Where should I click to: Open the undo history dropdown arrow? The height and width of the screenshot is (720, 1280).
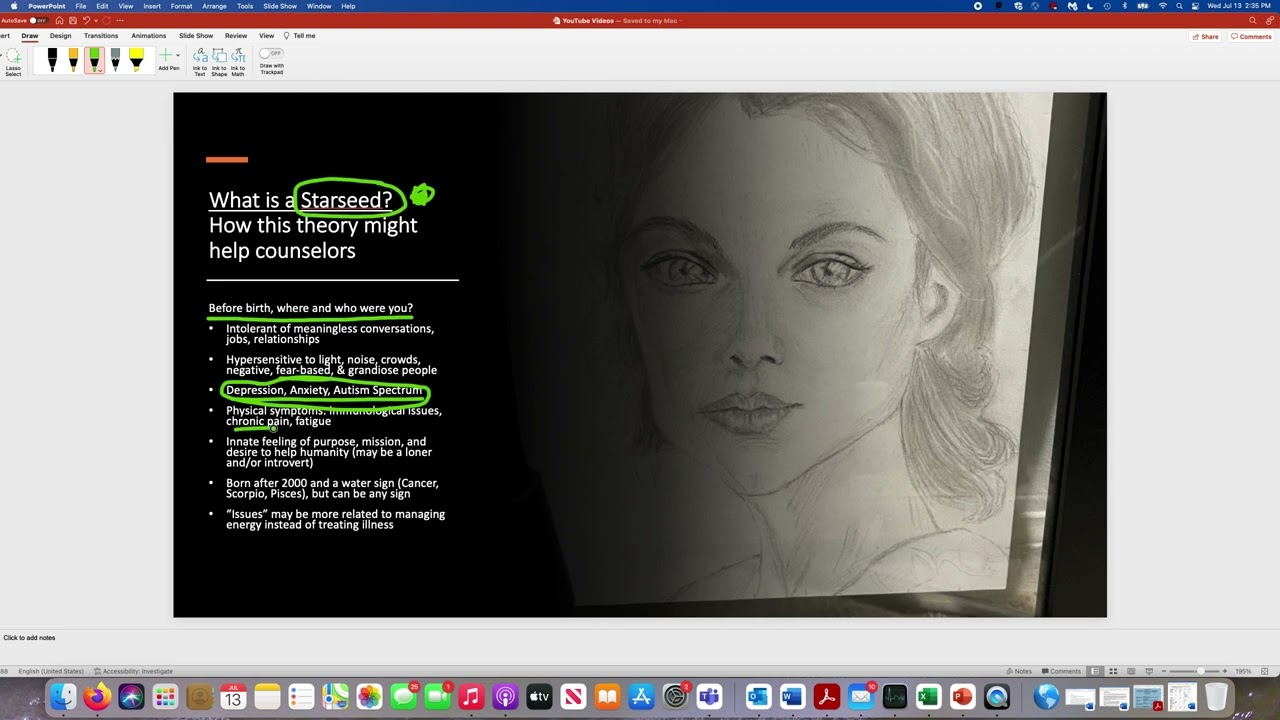click(x=96, y=20)
